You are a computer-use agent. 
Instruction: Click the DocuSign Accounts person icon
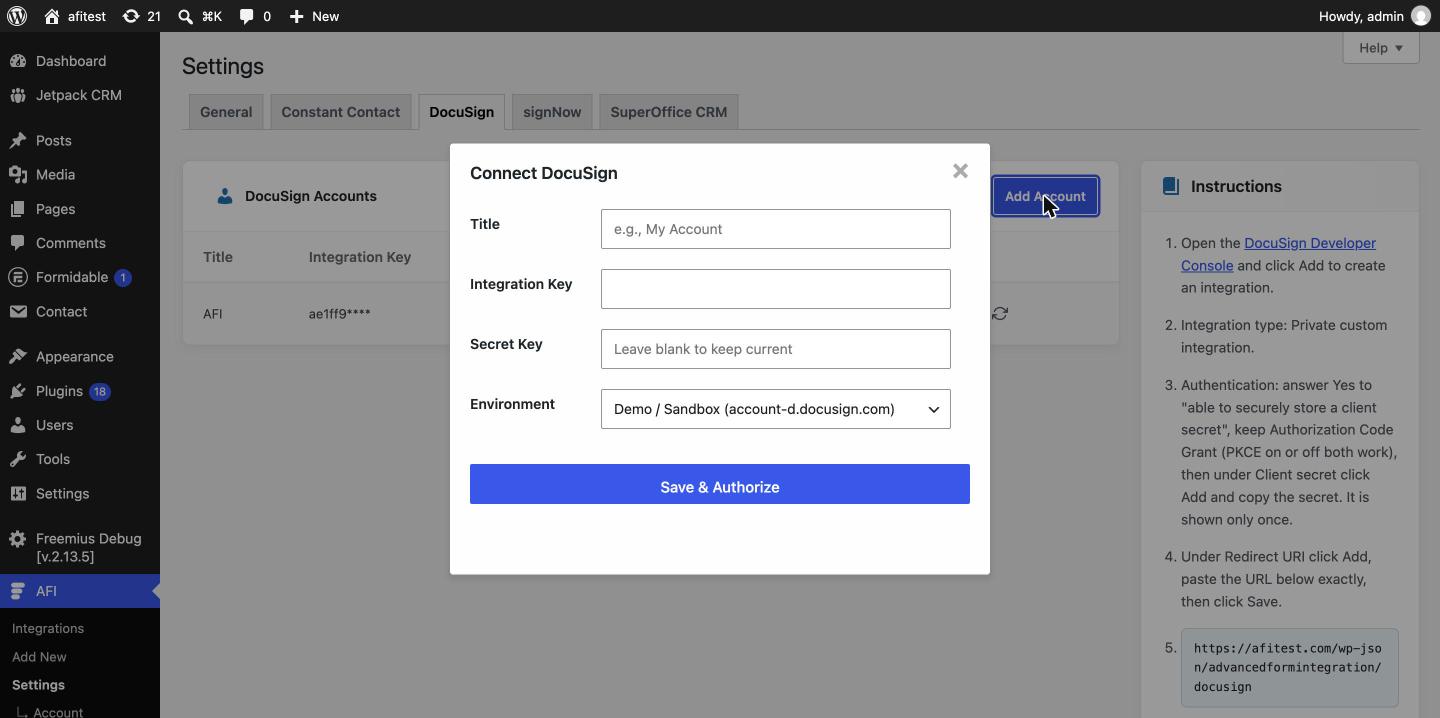pyautogui.click(x=225, y=196)
